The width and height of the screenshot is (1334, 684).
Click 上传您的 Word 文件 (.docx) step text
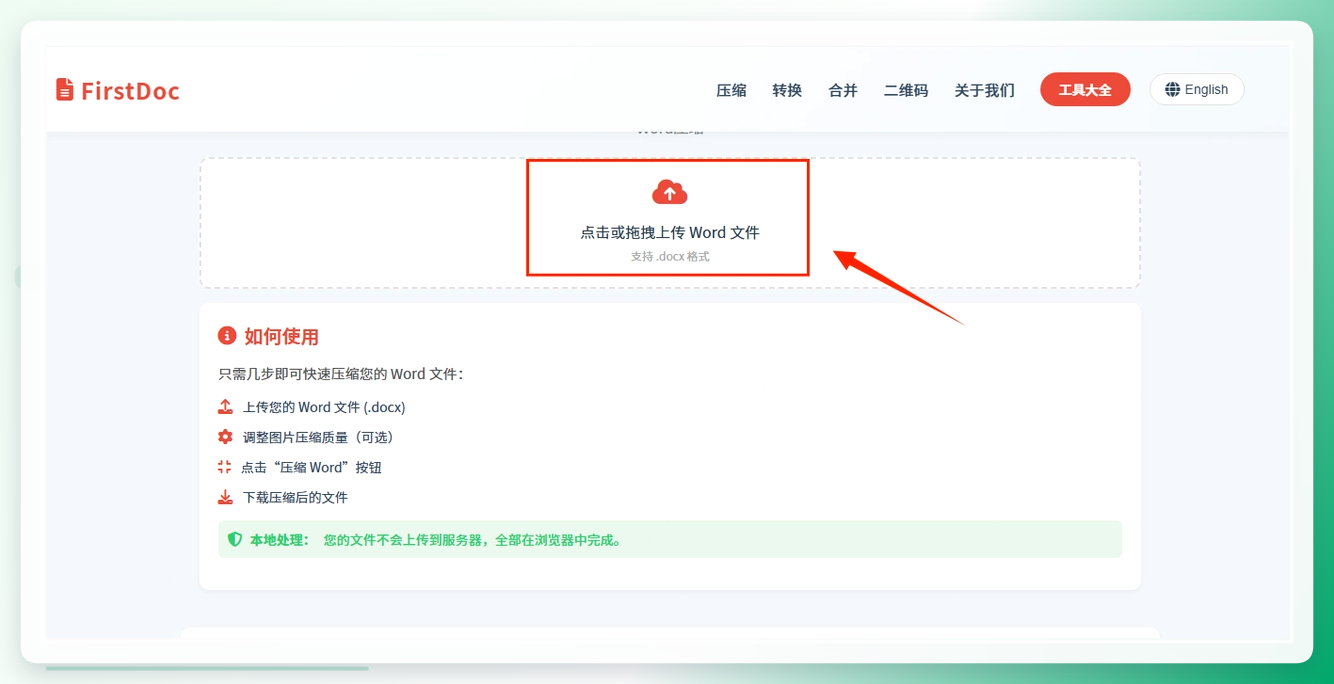coord(324,407)
